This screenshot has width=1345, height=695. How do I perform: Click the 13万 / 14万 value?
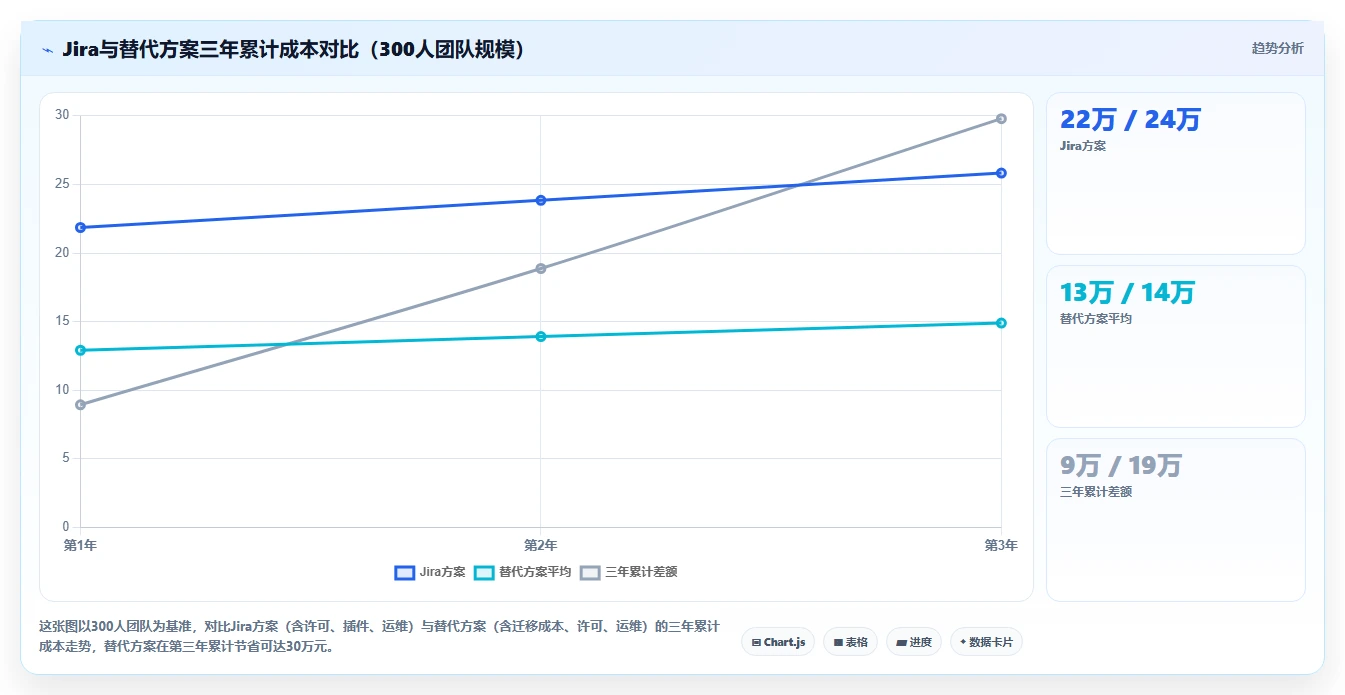click(1127, 293)
